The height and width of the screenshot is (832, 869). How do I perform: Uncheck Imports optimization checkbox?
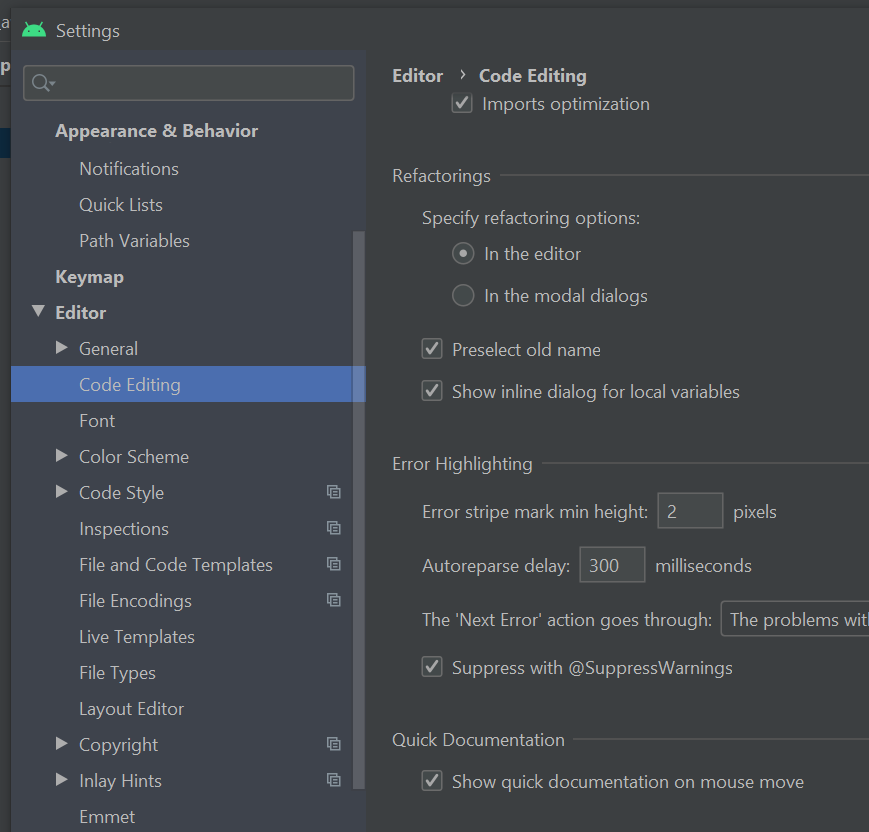coord(462,103)
